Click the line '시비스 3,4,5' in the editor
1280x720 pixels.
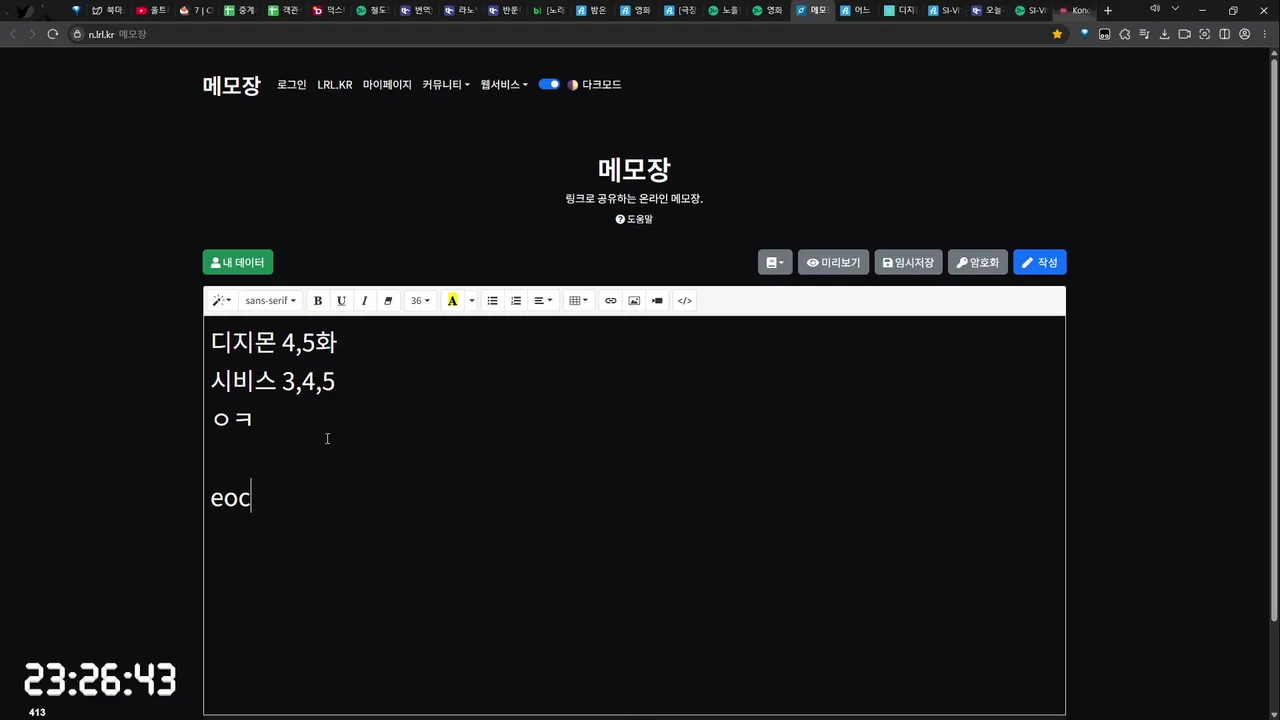click(273, 381)
